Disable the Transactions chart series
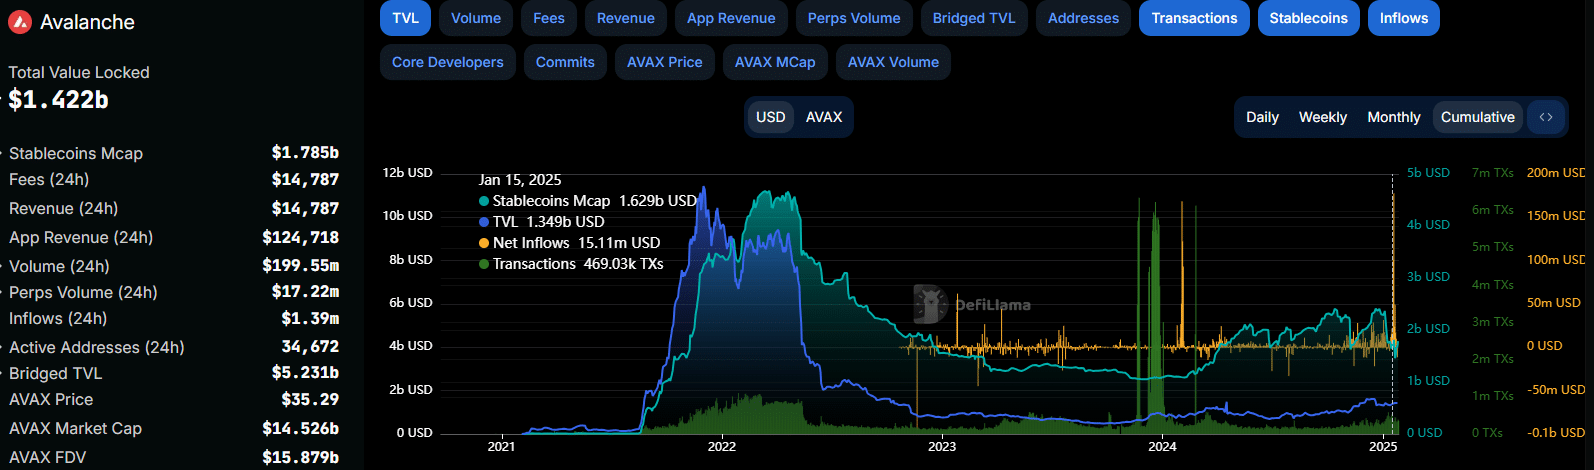 (1194, 18)
